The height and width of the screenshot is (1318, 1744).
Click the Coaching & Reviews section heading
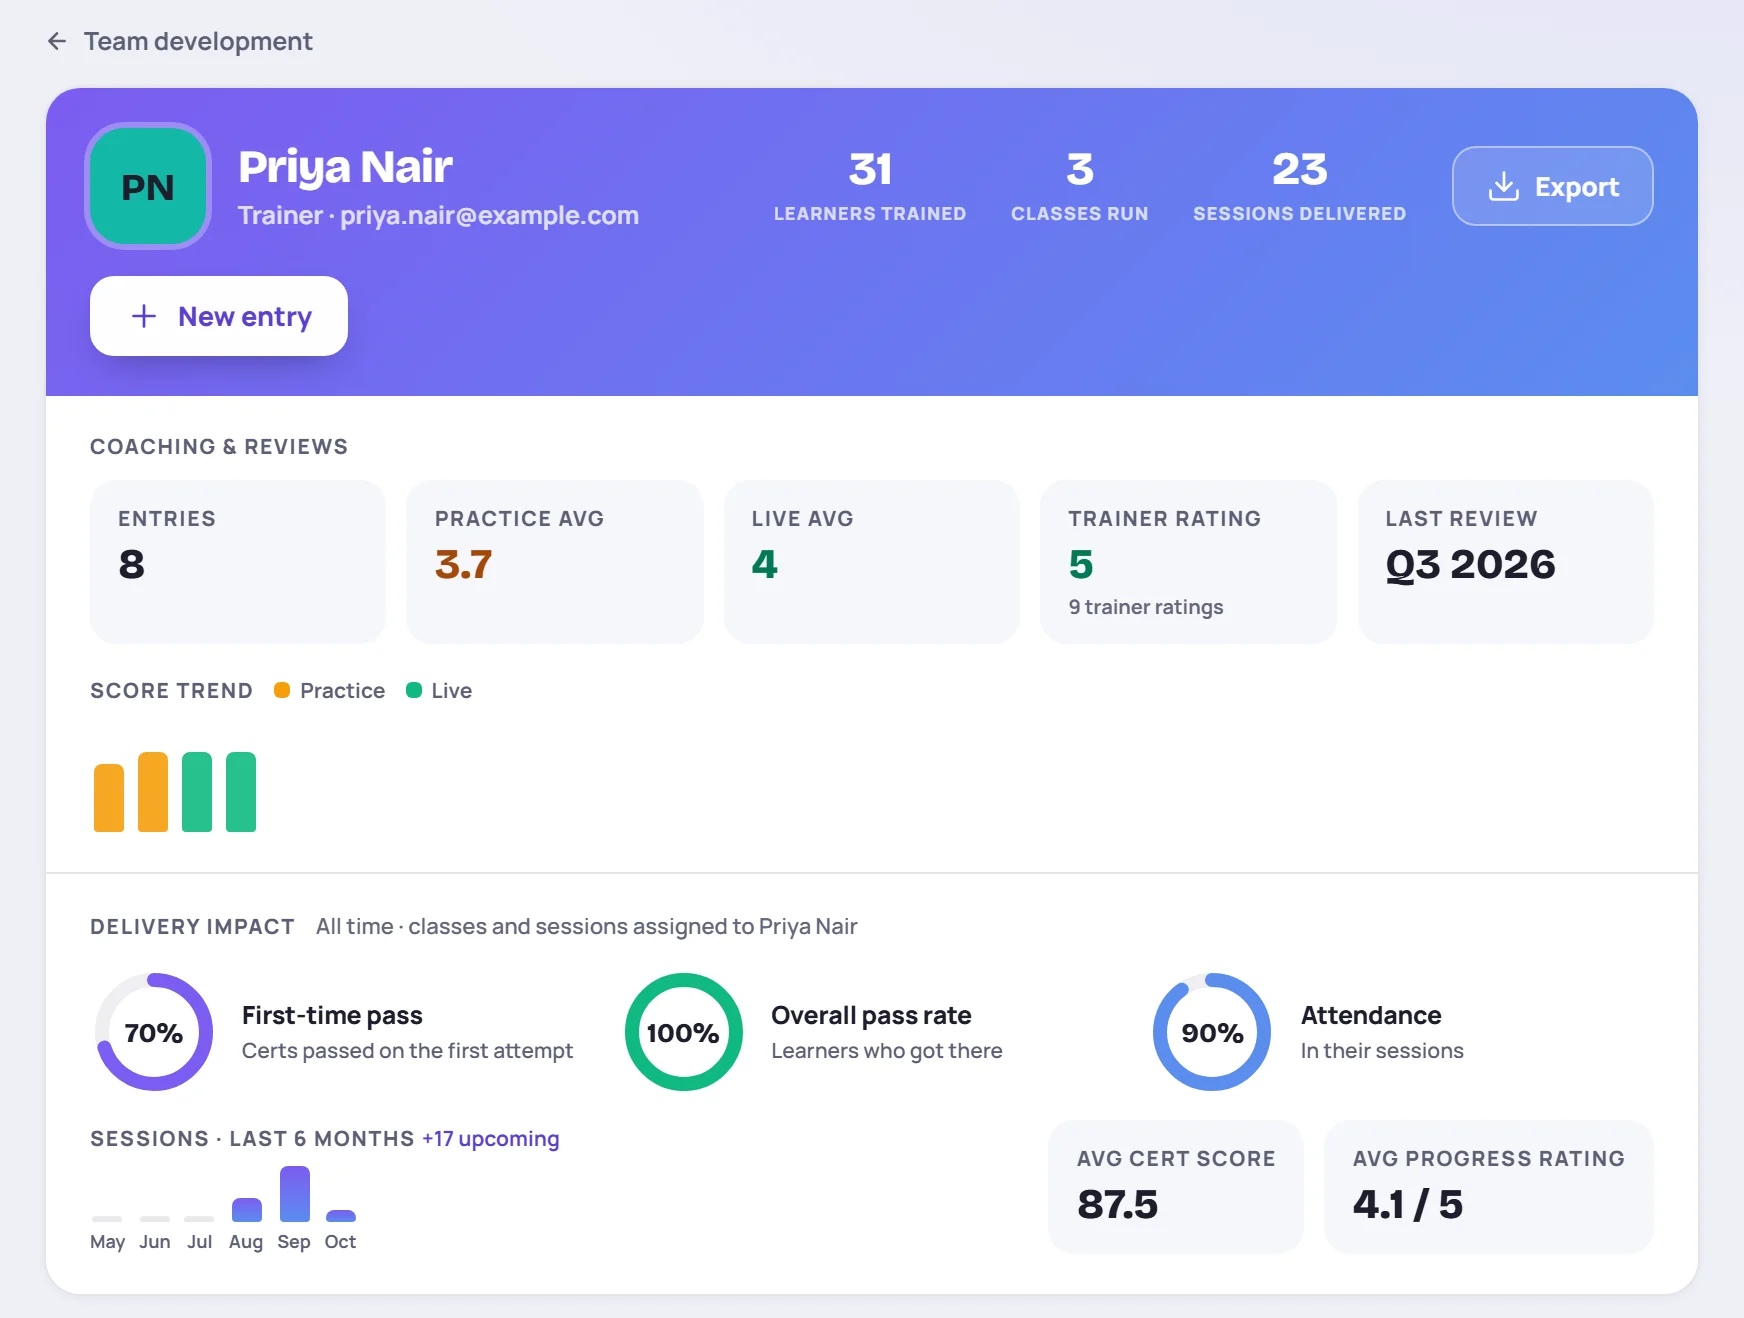pyautogui.click(x=219, y=447)
